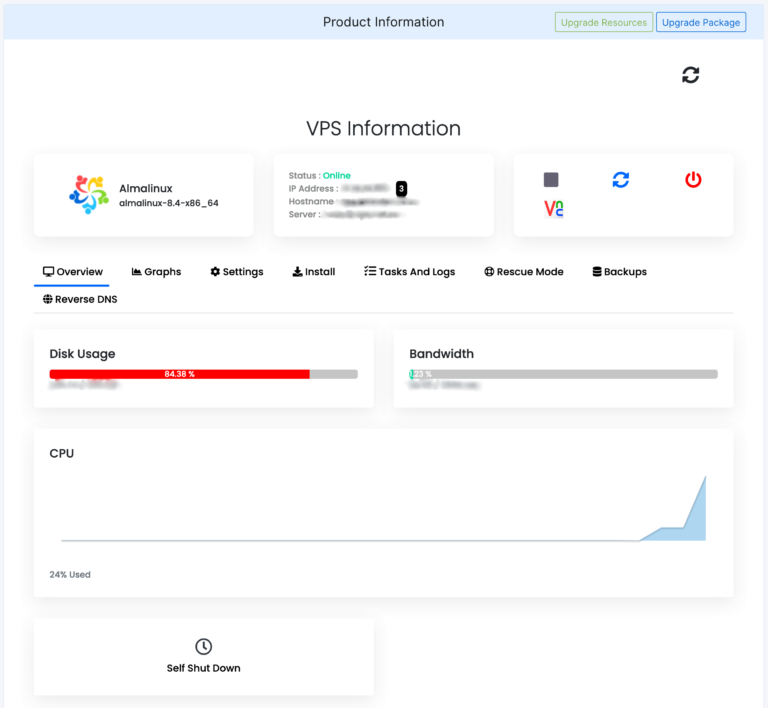Click the blue restart VPS icon
Viewport: 768px width, 708px height.
tap(621, 180)
